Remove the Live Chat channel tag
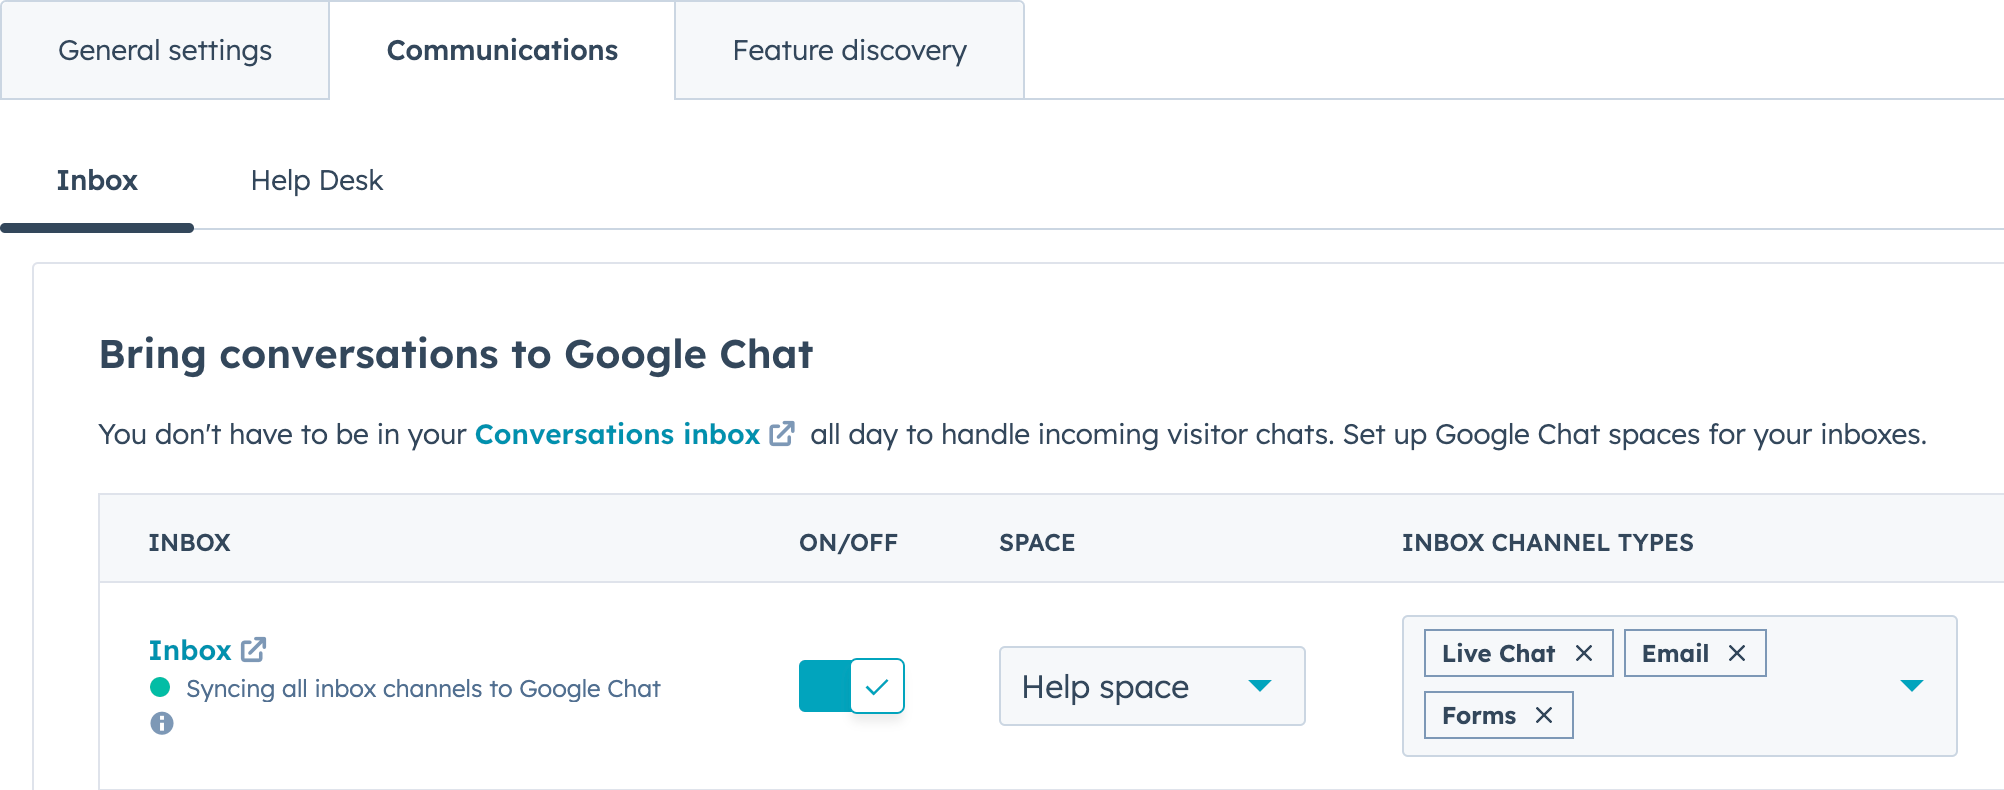This screenshot has width=2004, height=790. pyautogui.click(x=1584, y=653)
